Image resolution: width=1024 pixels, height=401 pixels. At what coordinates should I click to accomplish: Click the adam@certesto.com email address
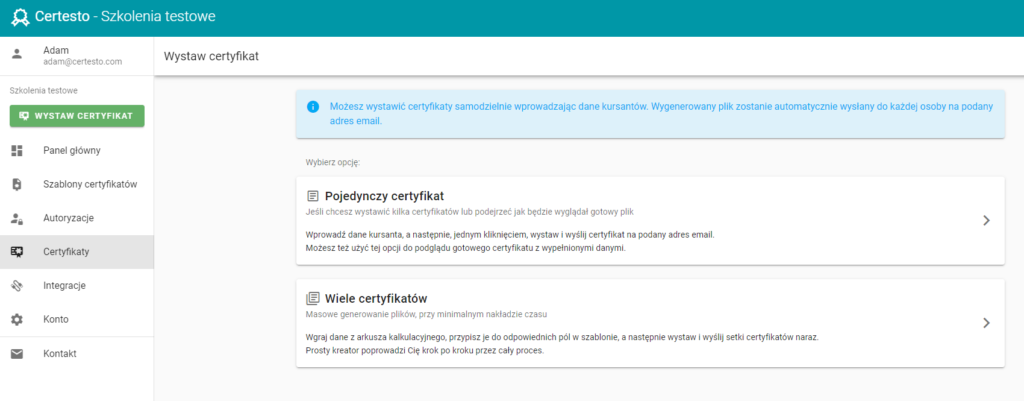coord(82,61)
